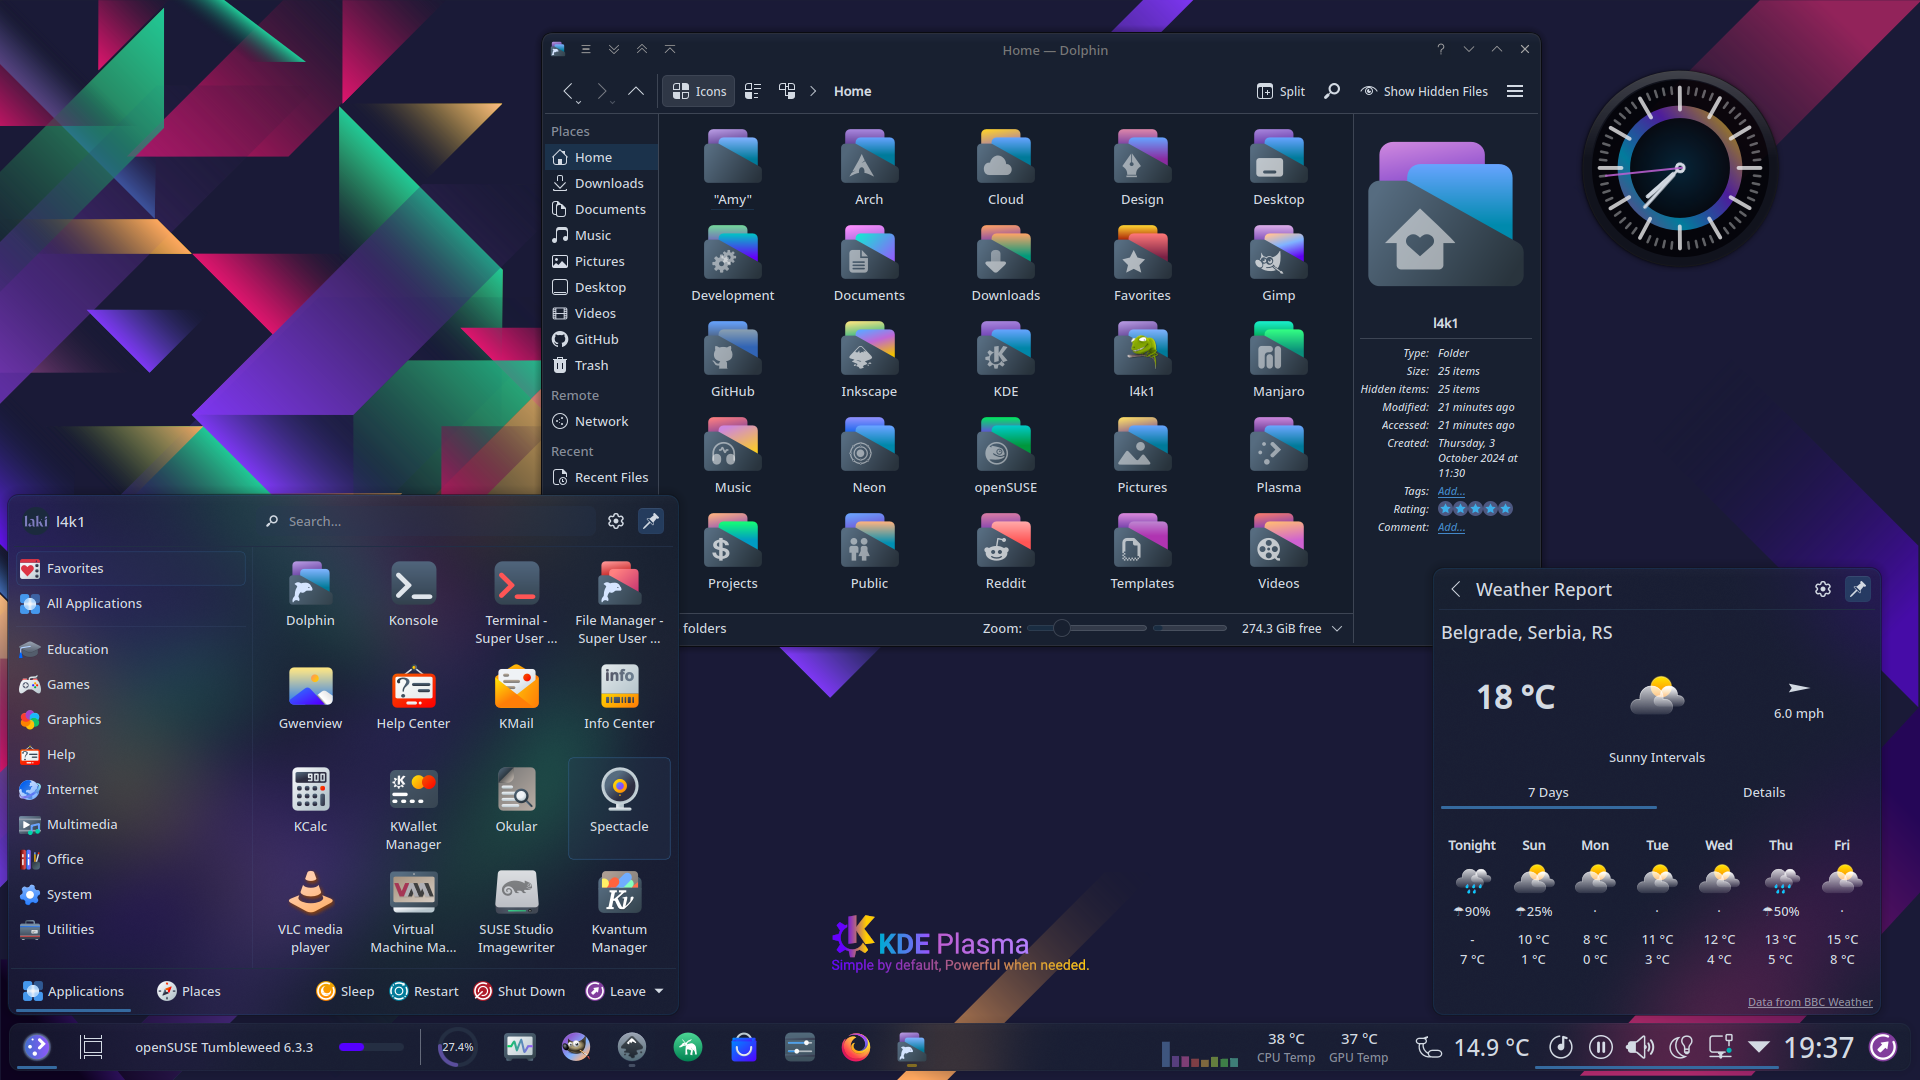This screenshot has height=1080, width=1920.
Task: Open the Gimp folder in Dolphin
Action: [1278, 264]
